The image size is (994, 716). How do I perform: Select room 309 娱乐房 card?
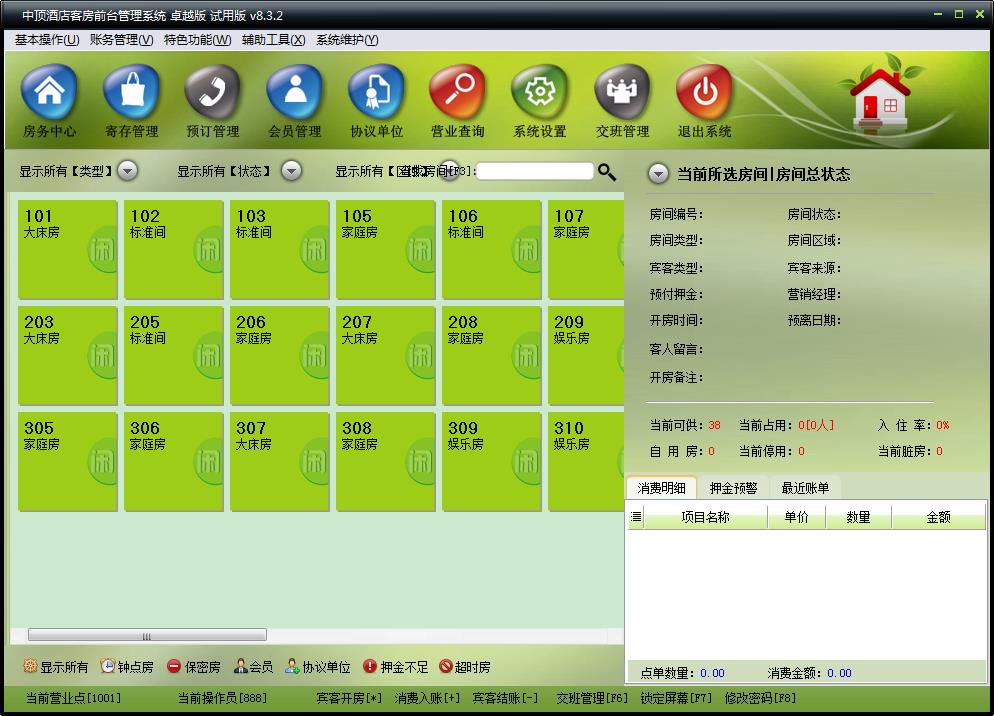[491, 461]
